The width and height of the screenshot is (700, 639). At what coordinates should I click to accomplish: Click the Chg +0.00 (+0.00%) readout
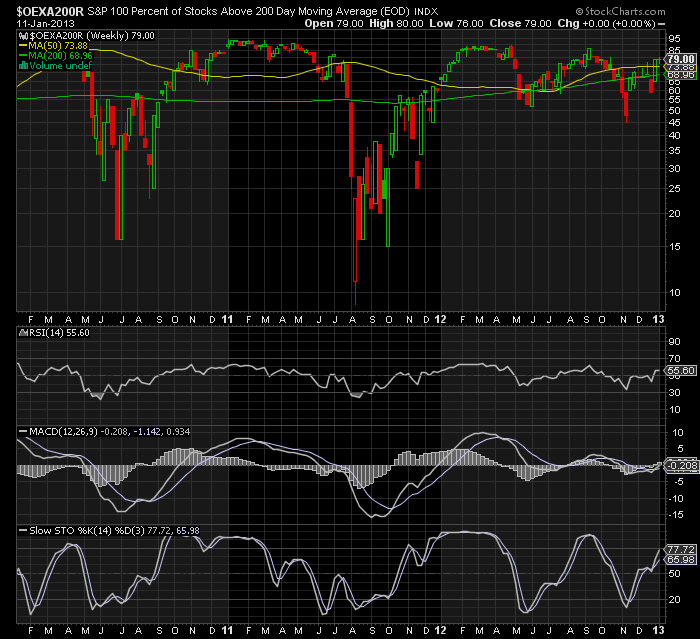[x=606, y=24]
